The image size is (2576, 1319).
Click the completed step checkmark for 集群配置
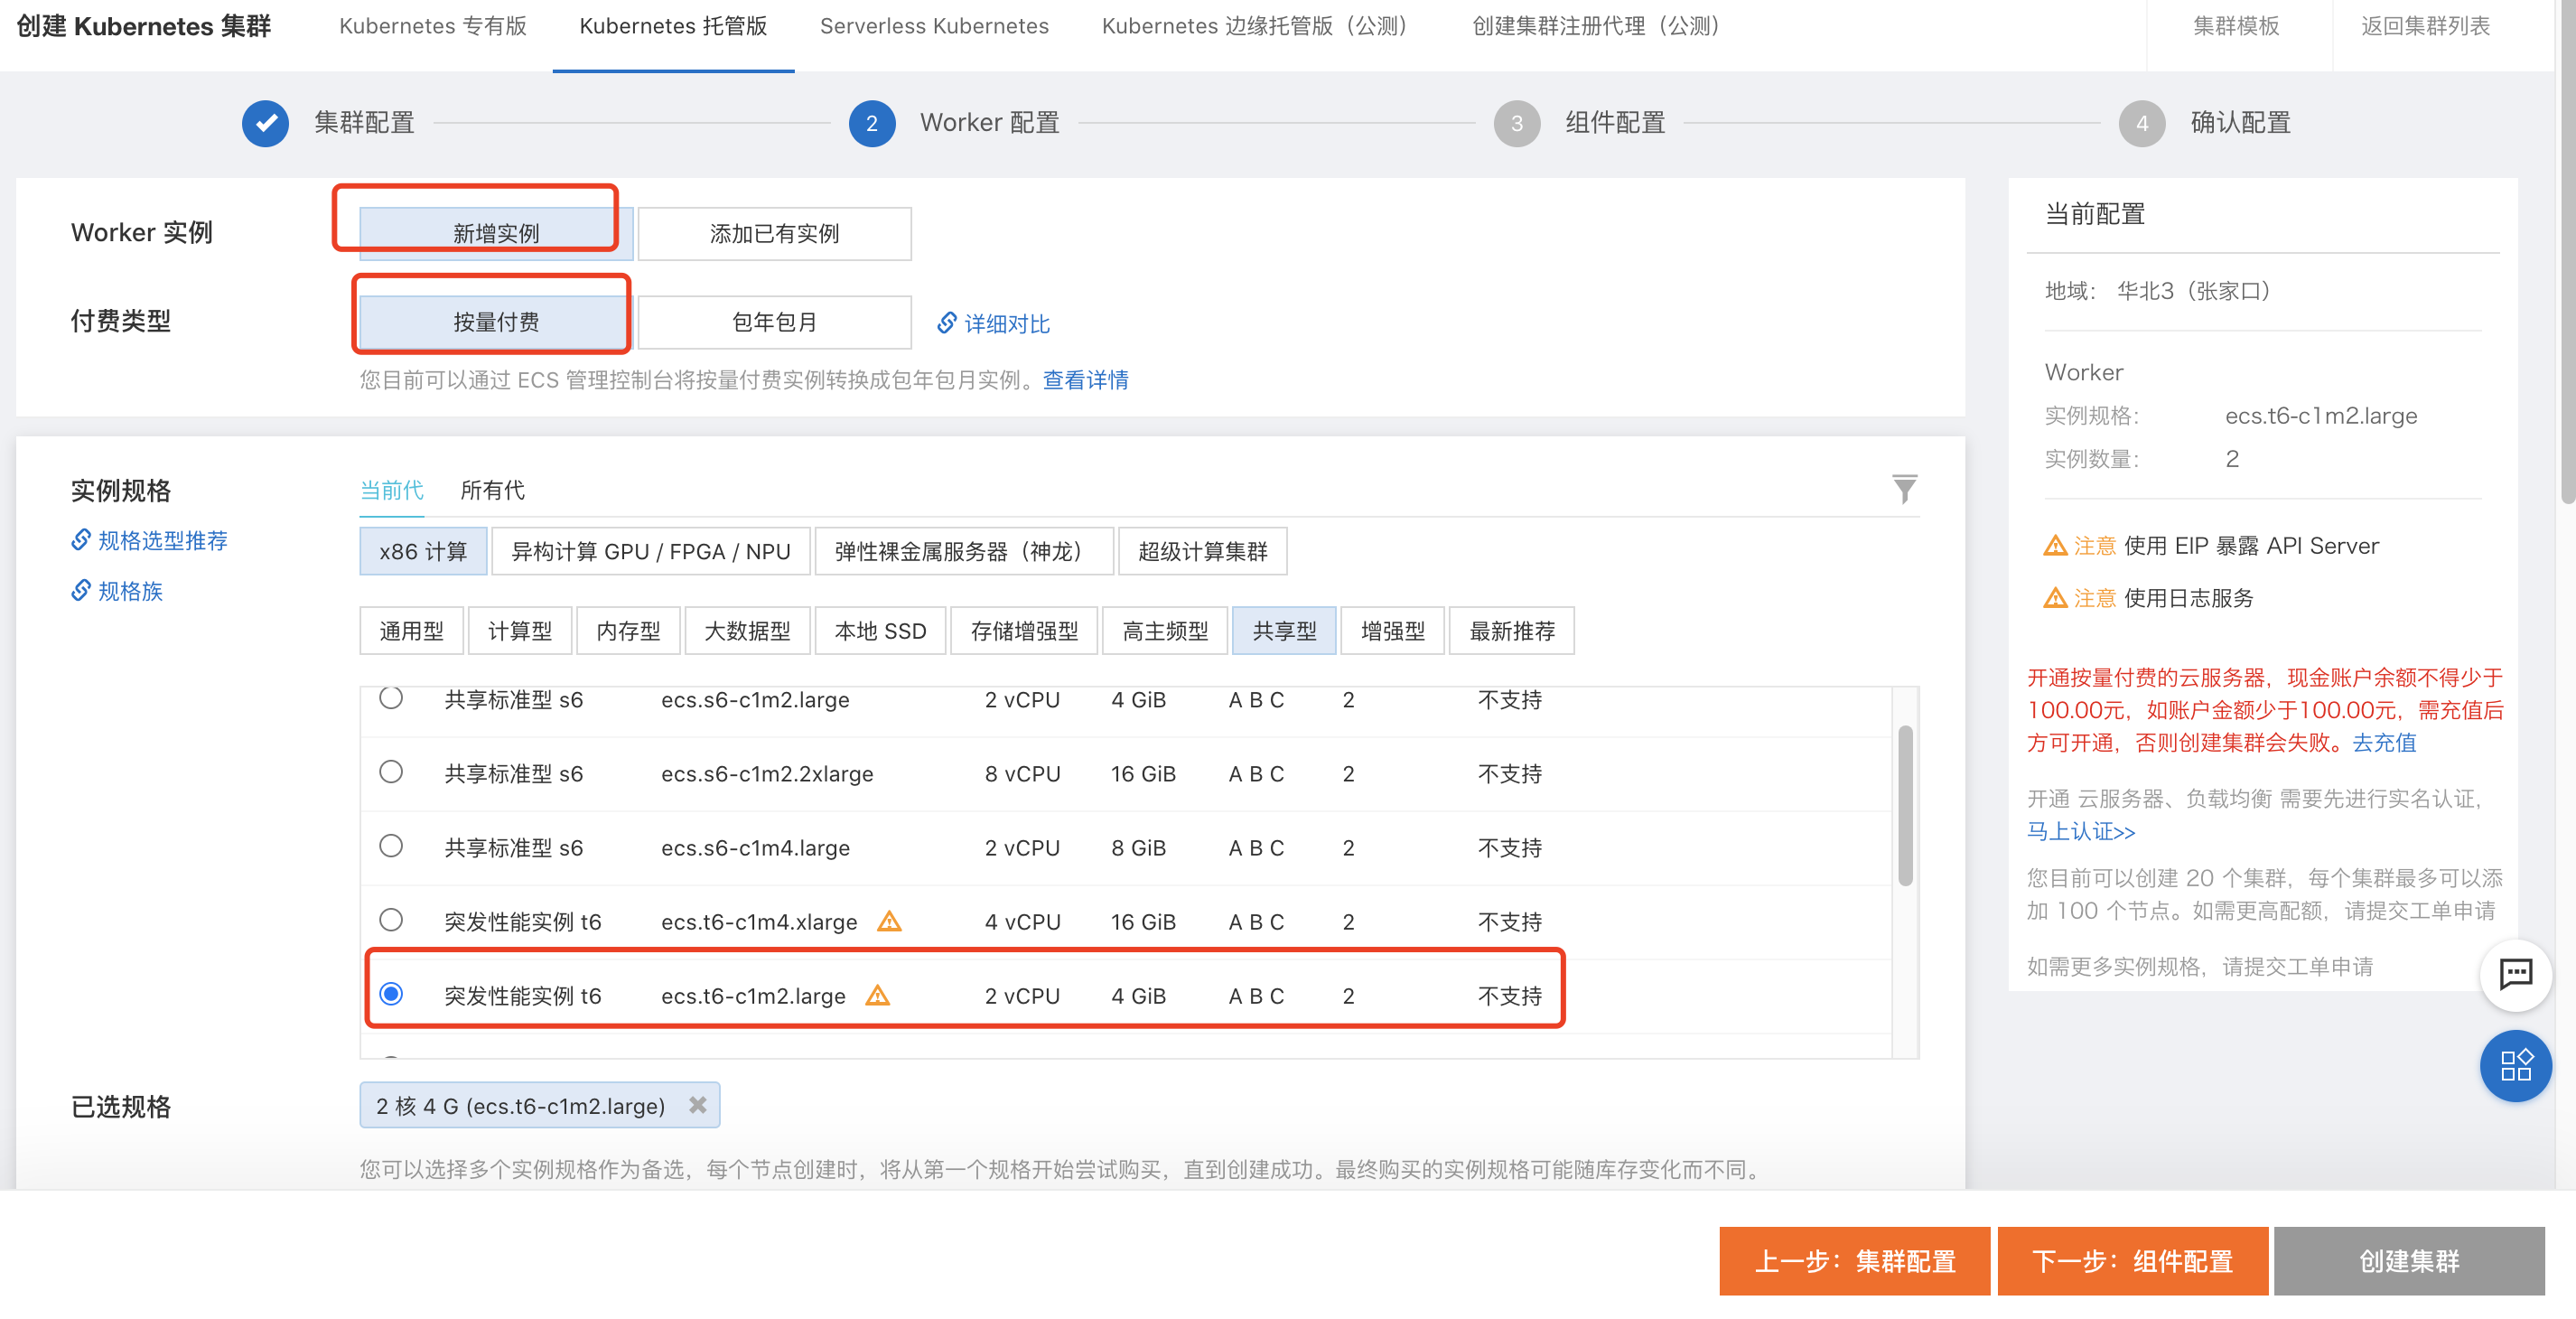click(265, 123)
